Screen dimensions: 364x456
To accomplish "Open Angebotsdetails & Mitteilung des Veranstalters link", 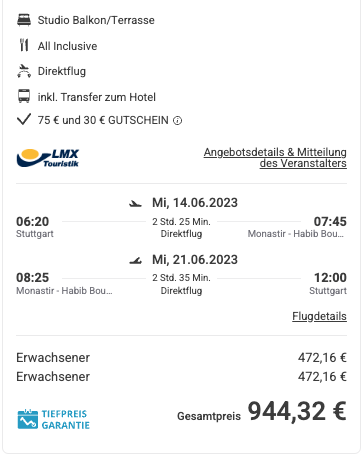I will pyautogui.click(x=275, y=158).
